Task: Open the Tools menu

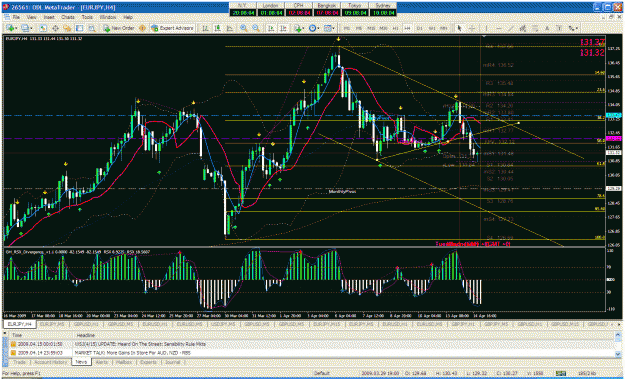Action: [x=87, y=18]
